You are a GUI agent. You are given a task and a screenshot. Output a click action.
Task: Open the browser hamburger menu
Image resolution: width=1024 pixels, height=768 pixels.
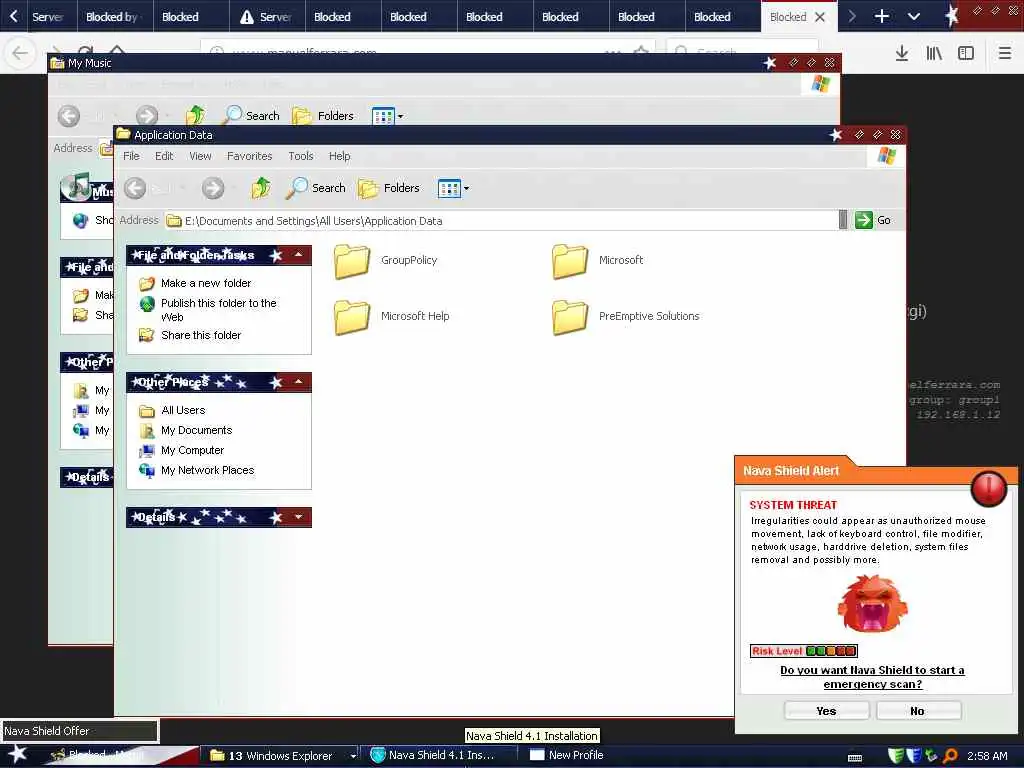1004,53
